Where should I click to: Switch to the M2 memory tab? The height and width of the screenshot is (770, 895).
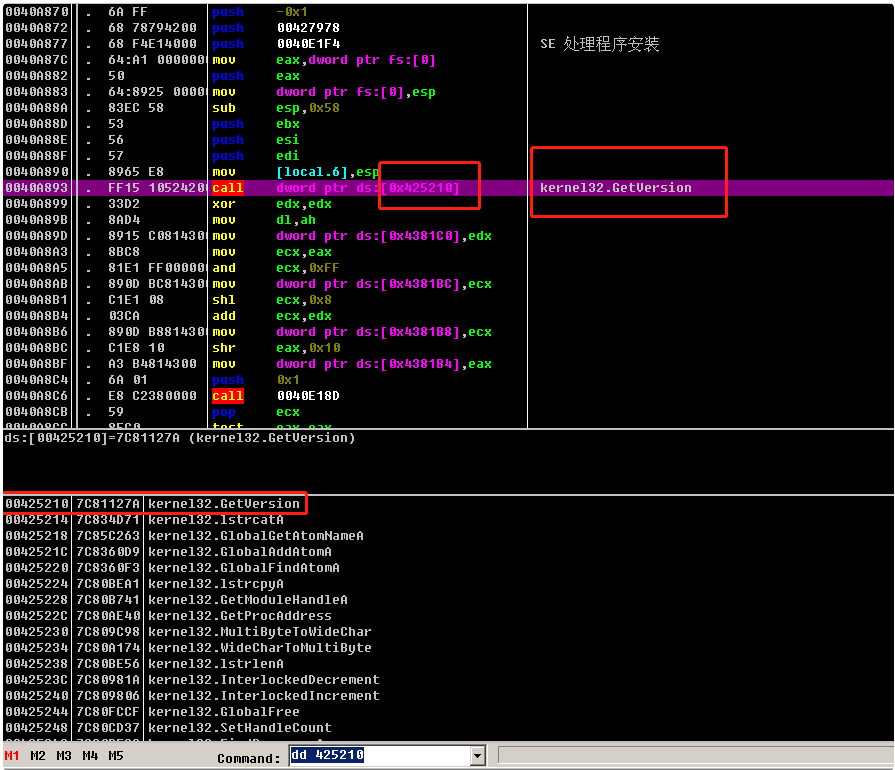click(38, 756)
